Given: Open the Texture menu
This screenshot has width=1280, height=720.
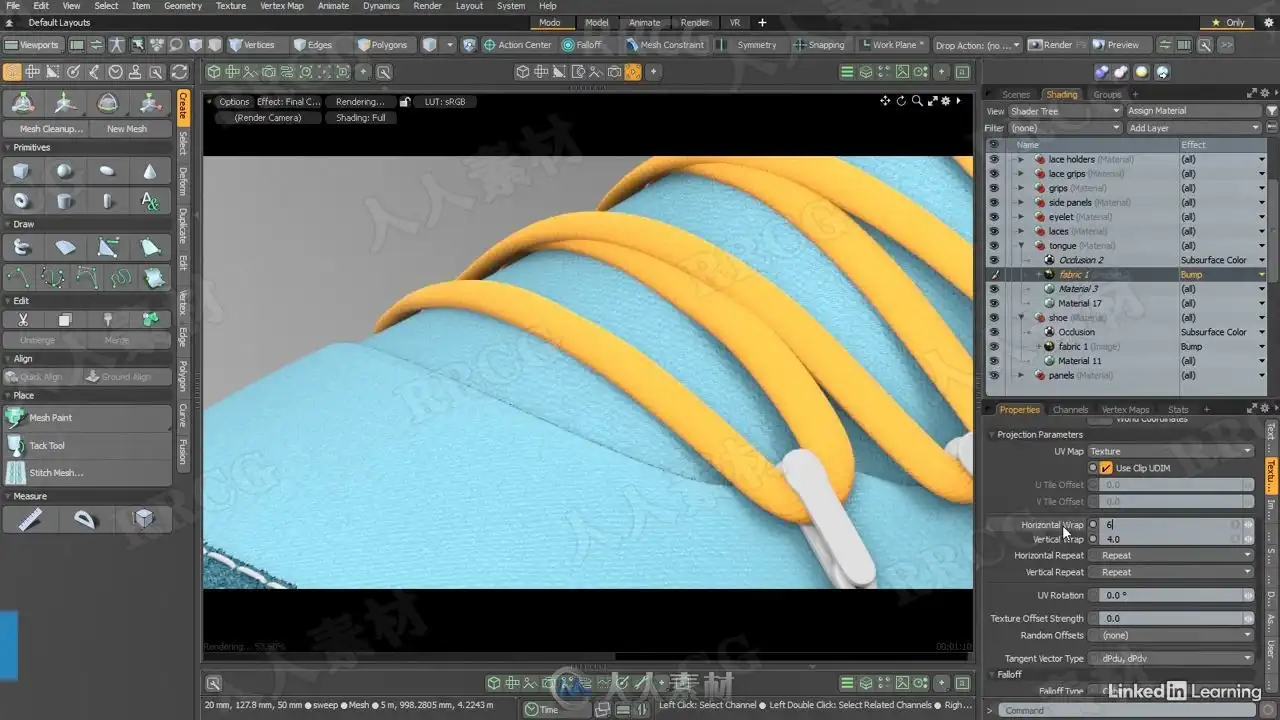Looking at the screenshot, I should click(231, 6).
